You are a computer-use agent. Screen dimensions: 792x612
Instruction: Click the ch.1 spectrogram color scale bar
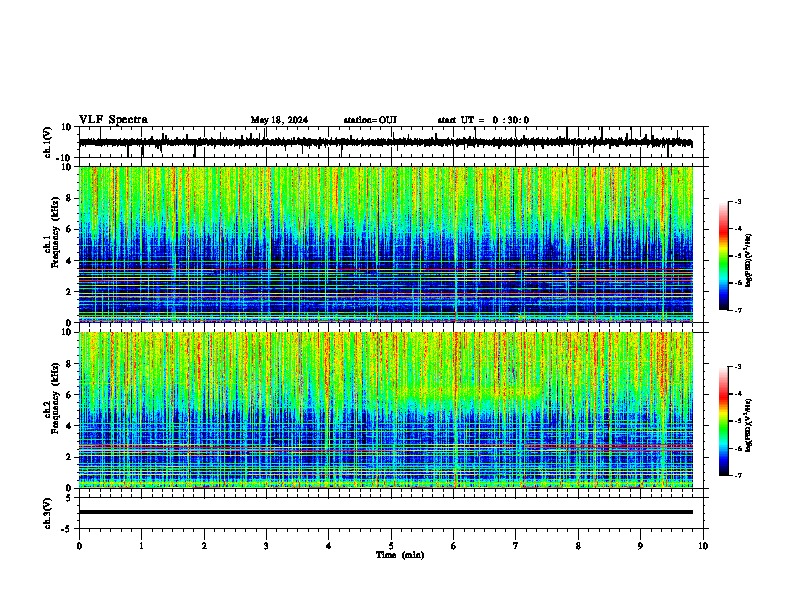pyautogui.click(x=724, y=256)
